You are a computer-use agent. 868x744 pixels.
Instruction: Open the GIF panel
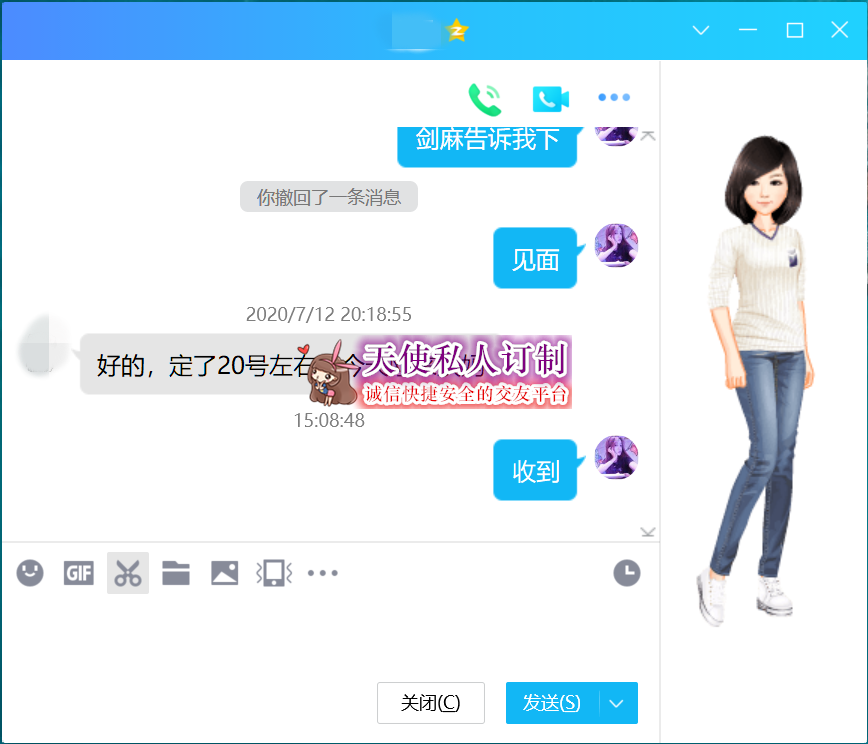78,573
